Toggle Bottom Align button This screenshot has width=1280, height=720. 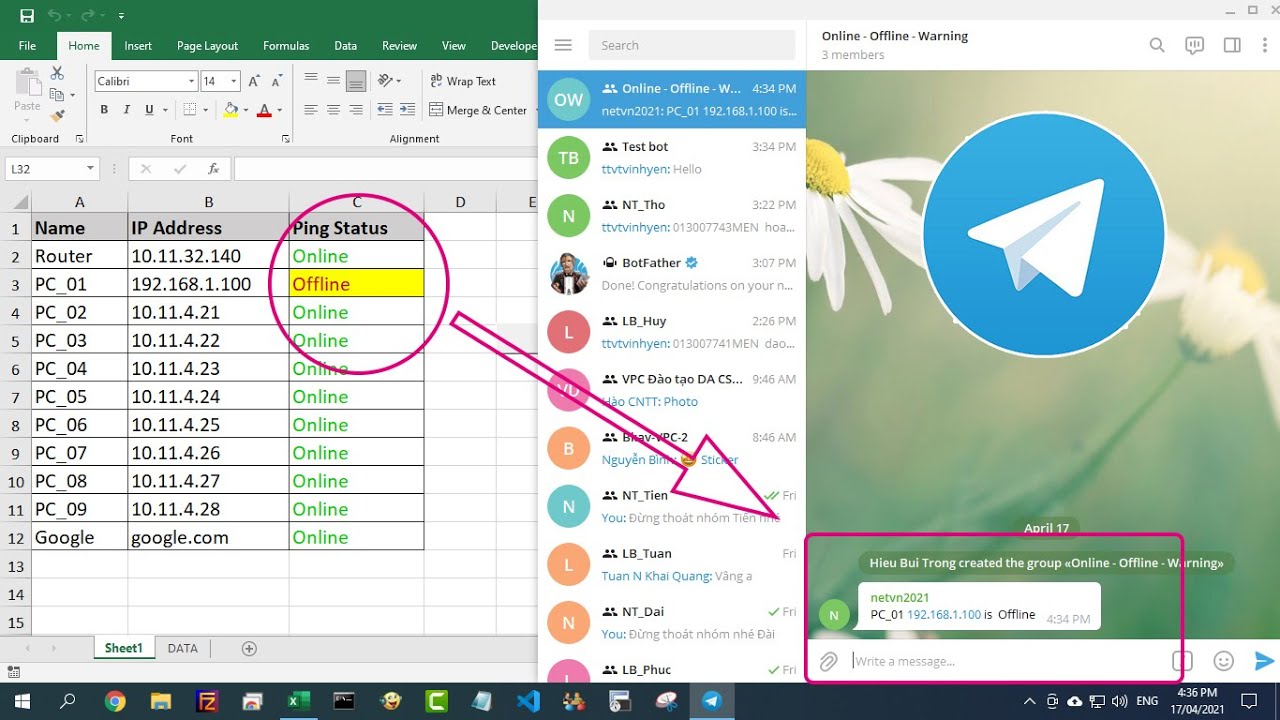pos(356,81)
